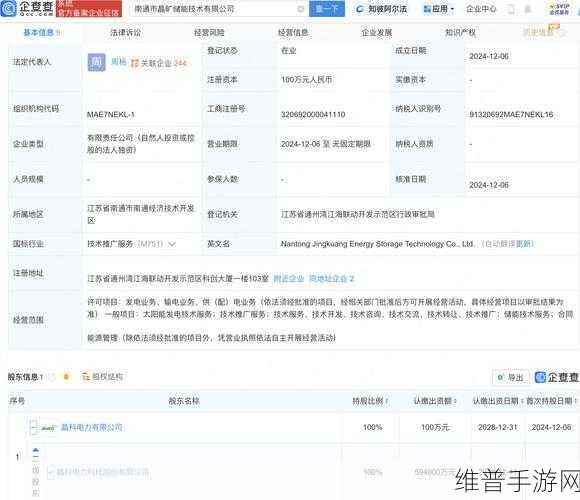Image resolution: width=580 pixels, height=500 pixels.
Task: Click the Qichacha logo in the header
Action: point(27,8)
